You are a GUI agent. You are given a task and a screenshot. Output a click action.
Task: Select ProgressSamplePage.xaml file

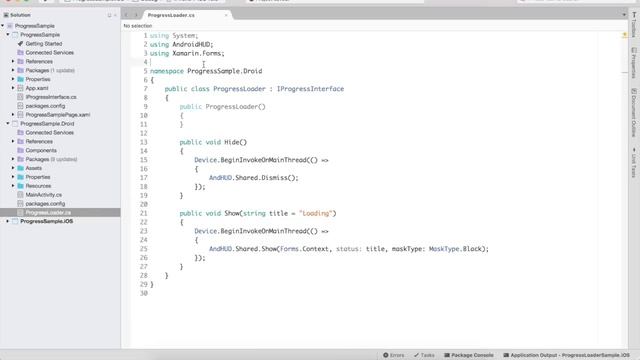pos(58,115)
